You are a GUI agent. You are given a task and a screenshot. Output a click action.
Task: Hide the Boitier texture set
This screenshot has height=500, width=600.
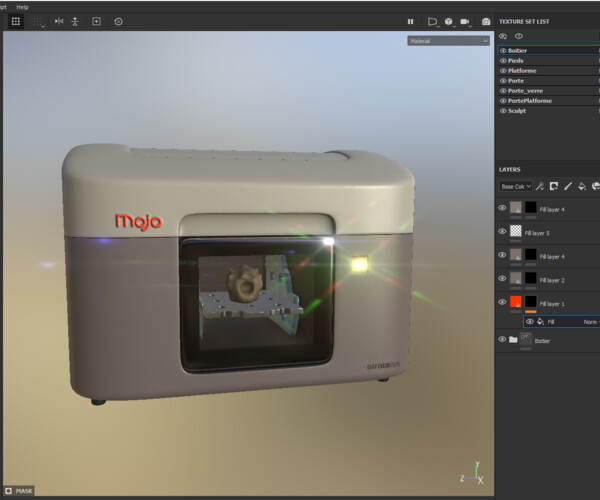point(503,50)
